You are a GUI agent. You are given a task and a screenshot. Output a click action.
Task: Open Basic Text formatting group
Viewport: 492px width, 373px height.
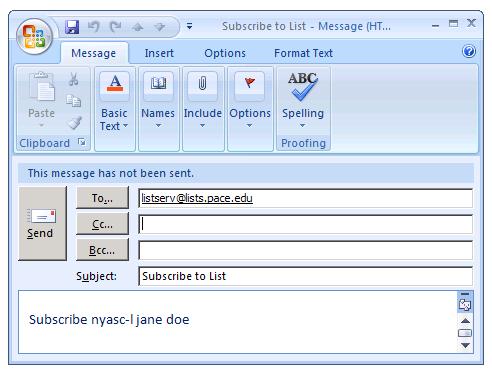pos(114,108)
